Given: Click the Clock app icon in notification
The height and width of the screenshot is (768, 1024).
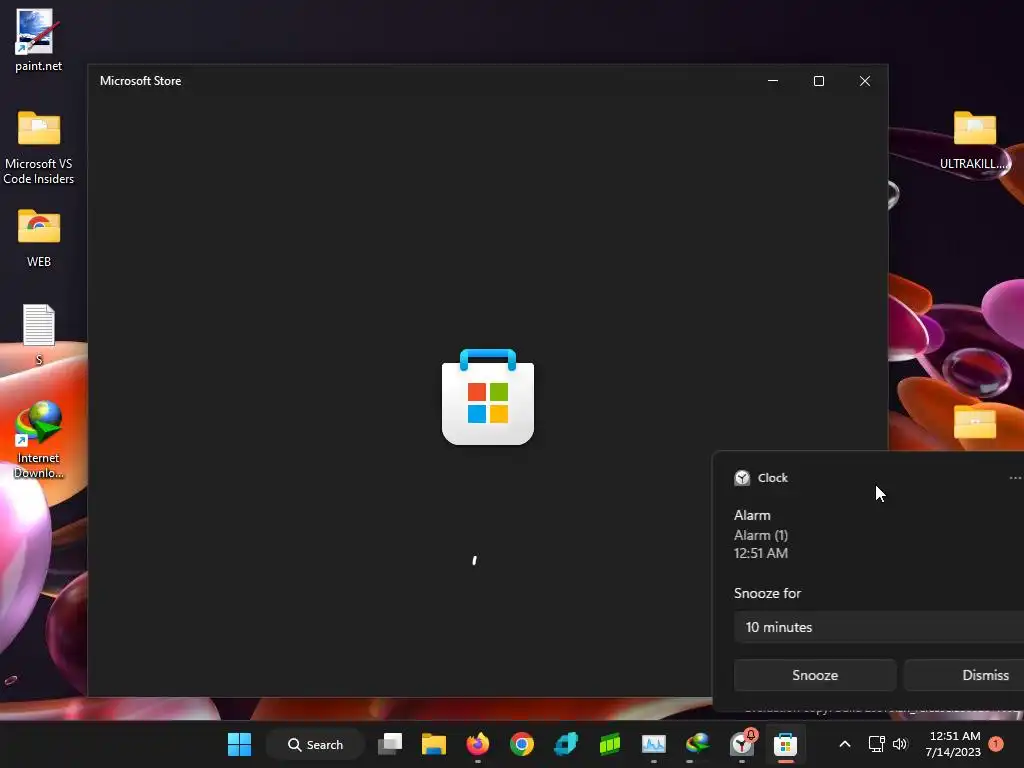Looking at the screenshot, I should [x=742, y=478].
